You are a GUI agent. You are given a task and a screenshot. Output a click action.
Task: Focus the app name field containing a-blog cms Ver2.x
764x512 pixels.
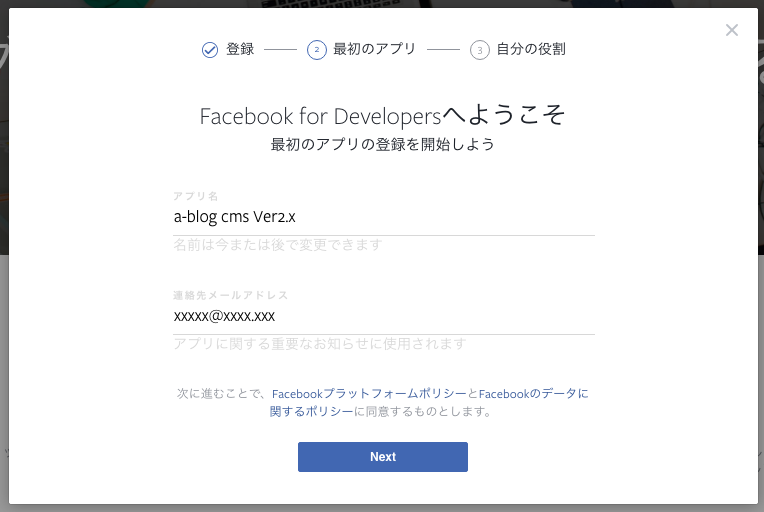click(383, 216)
